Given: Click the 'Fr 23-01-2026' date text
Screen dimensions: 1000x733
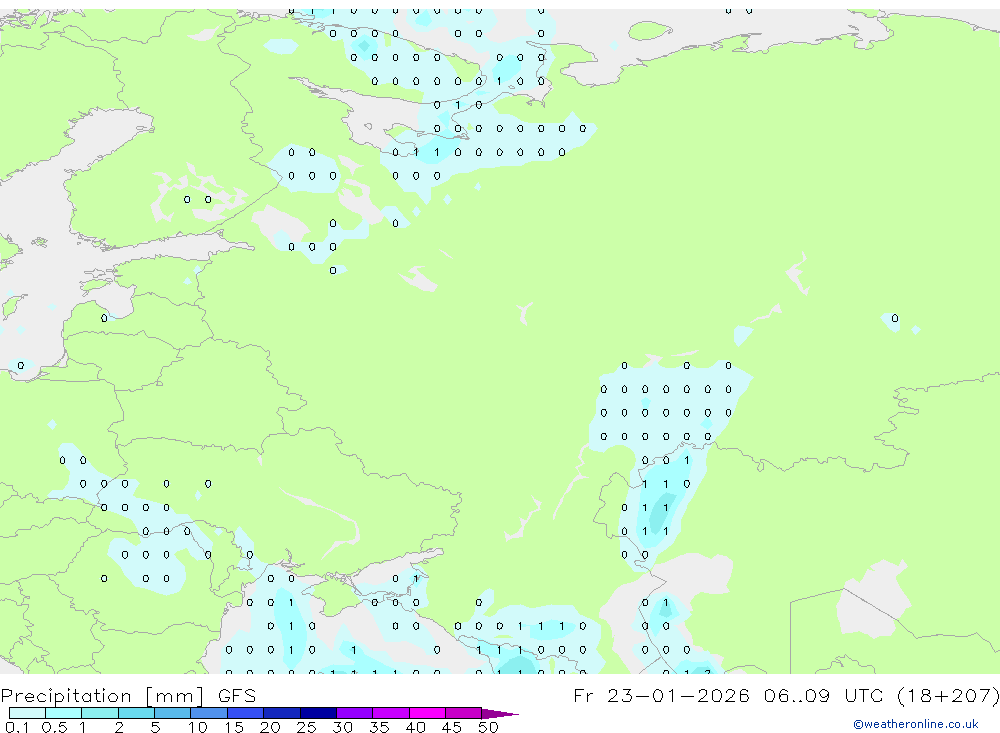Looking at the screenshot, I should [x=661, y=695].
